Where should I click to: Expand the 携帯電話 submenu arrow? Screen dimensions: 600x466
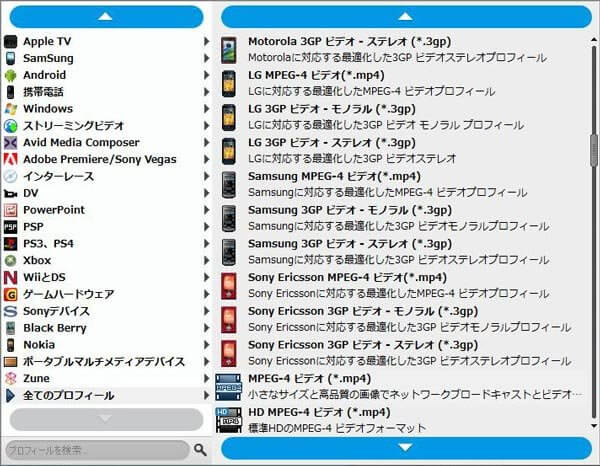206,92
